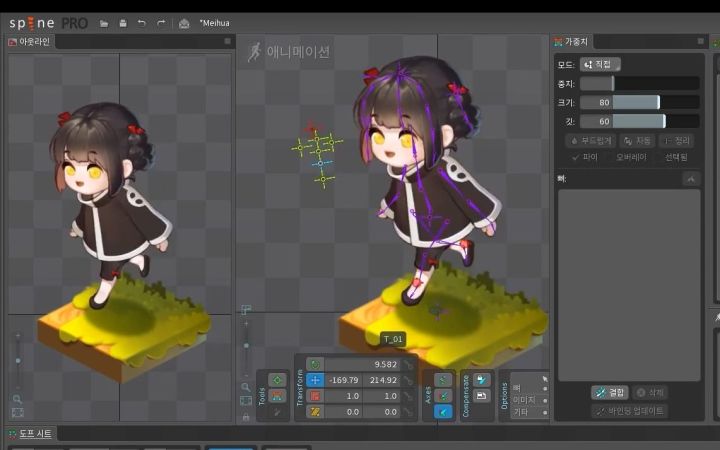Click the translate Y field 214.92
Image resolution: width=720 pixels, height=450 pixels.
pos(382,380)
